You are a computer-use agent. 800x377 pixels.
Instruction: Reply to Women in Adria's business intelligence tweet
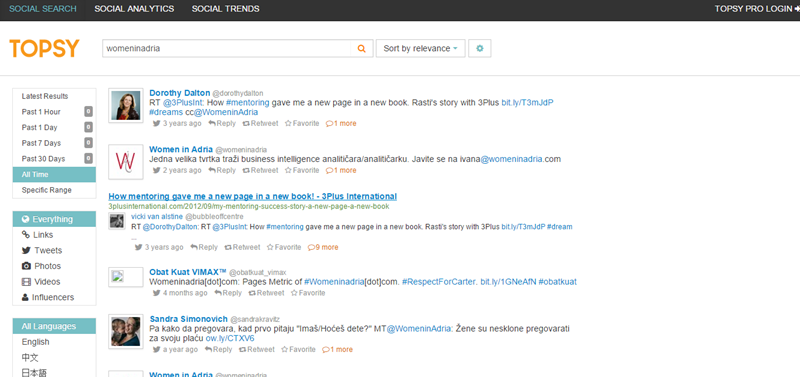coord(222,170)
